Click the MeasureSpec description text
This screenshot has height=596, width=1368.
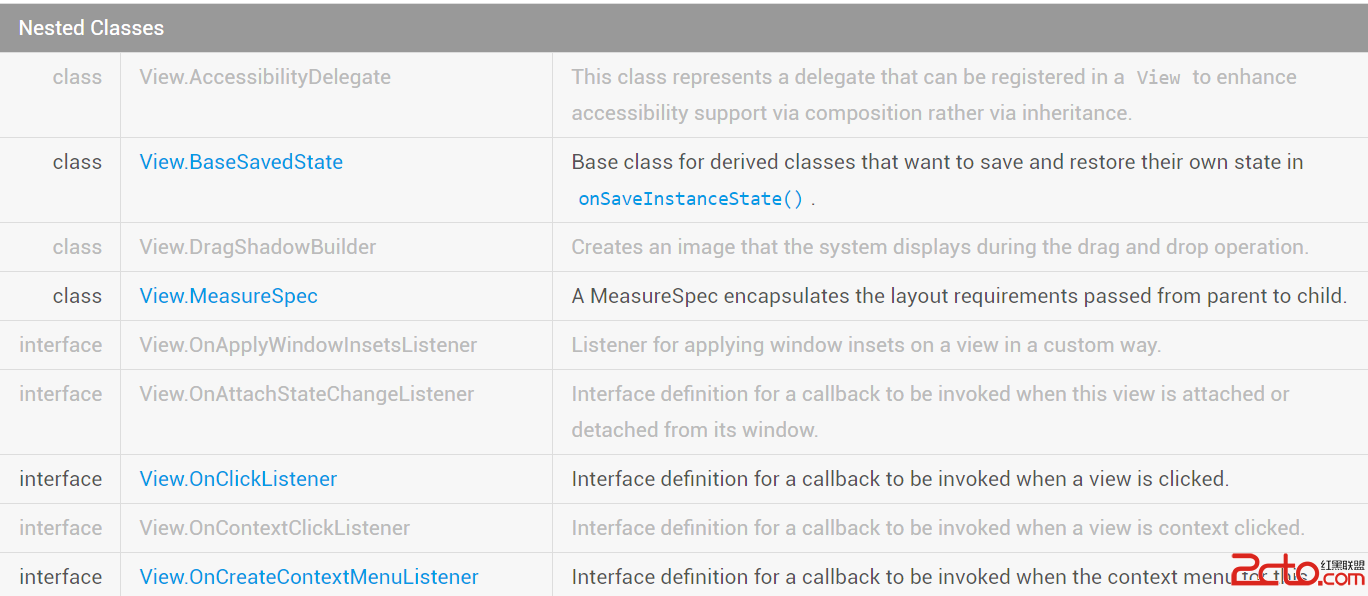click(x=959, y=296)
